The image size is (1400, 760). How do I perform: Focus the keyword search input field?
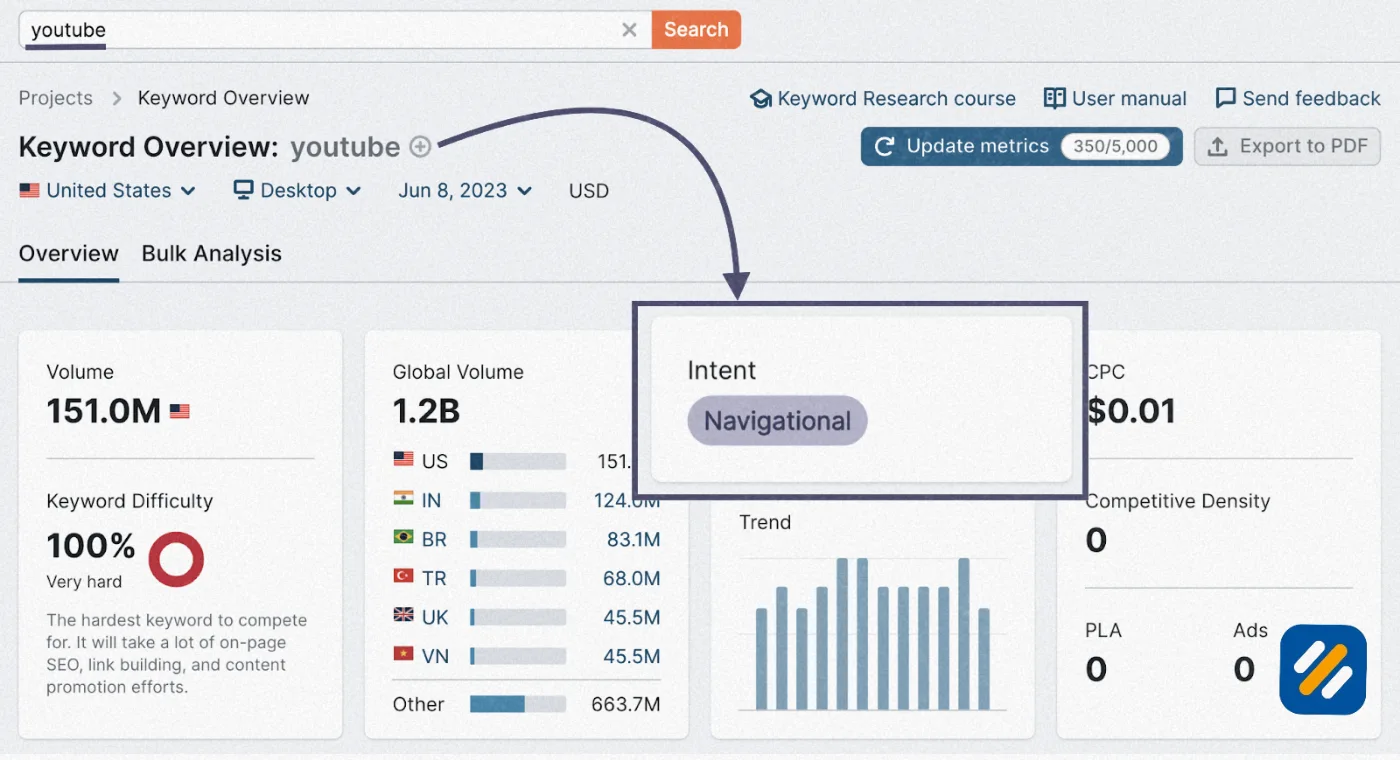coord(335,30)
